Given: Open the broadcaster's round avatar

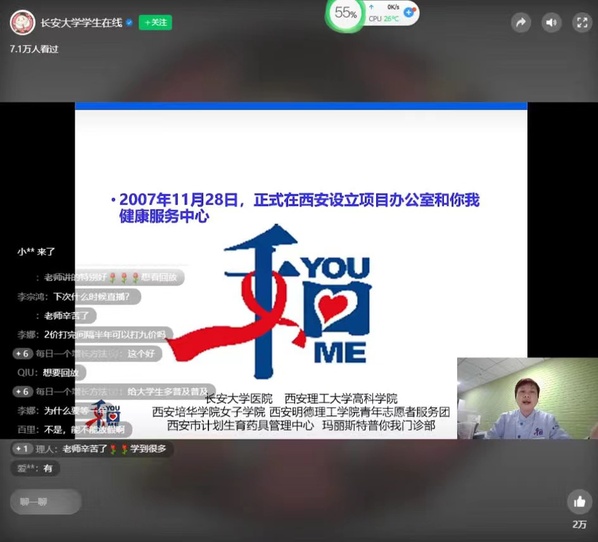Looking at the screenshot, I should [x=23, y=22].
